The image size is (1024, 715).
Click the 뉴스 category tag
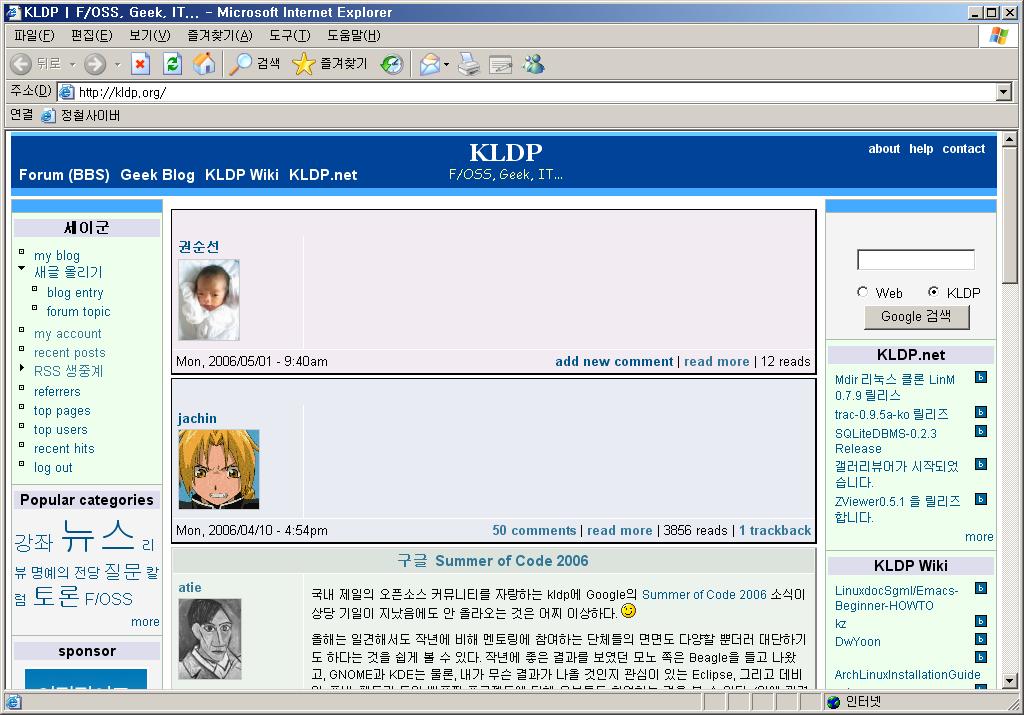(98, 535)
